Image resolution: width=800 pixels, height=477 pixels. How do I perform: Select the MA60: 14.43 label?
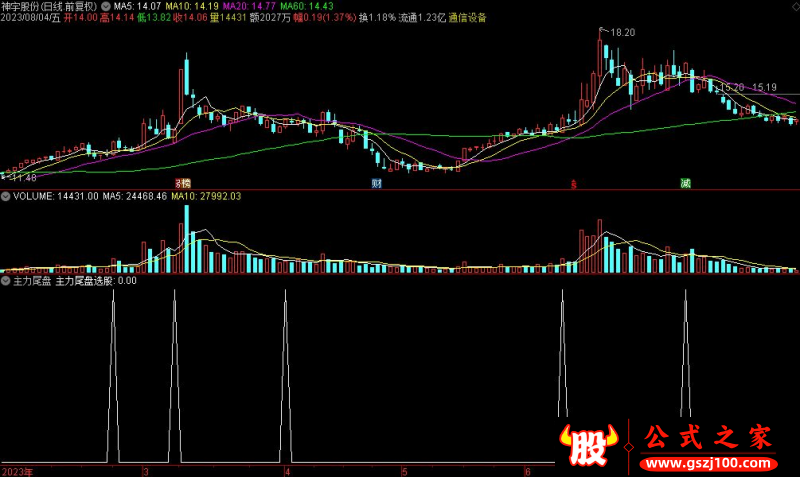[x=307, y=6]
